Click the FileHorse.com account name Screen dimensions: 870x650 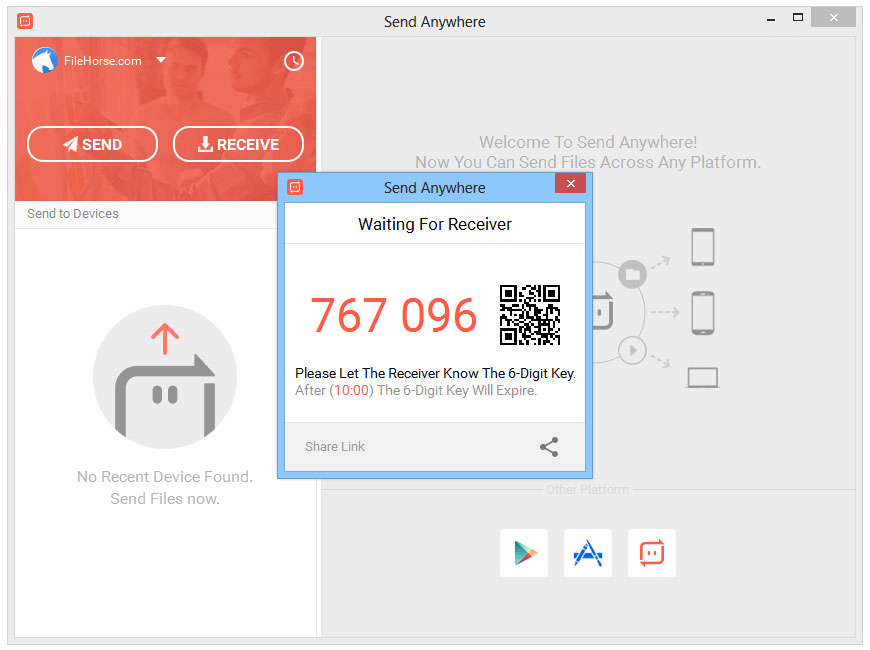pos(102,61)
